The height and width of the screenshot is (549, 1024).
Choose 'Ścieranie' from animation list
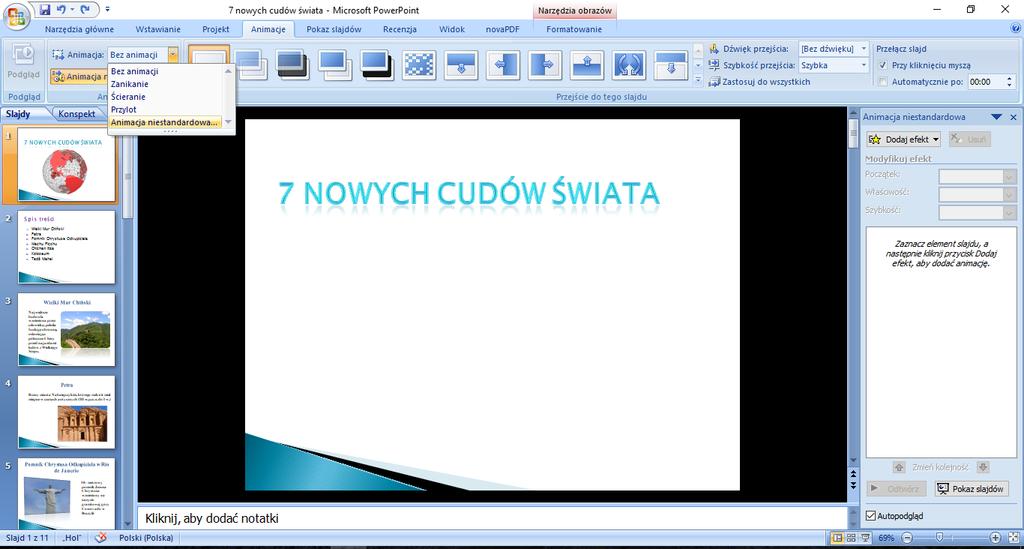[167, 97]
